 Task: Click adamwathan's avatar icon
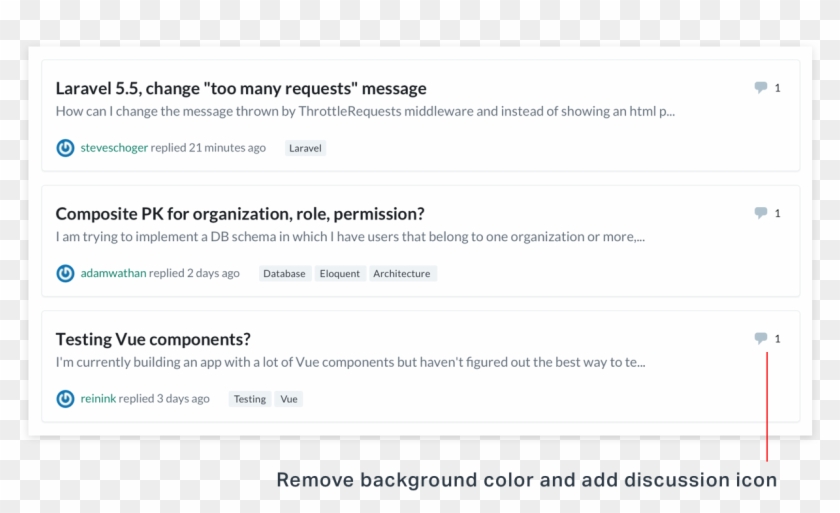(65, 273)
